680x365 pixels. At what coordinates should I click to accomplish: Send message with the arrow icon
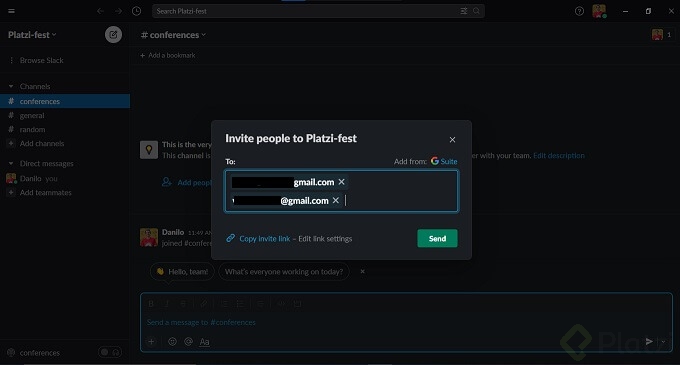tap(649, 342)
